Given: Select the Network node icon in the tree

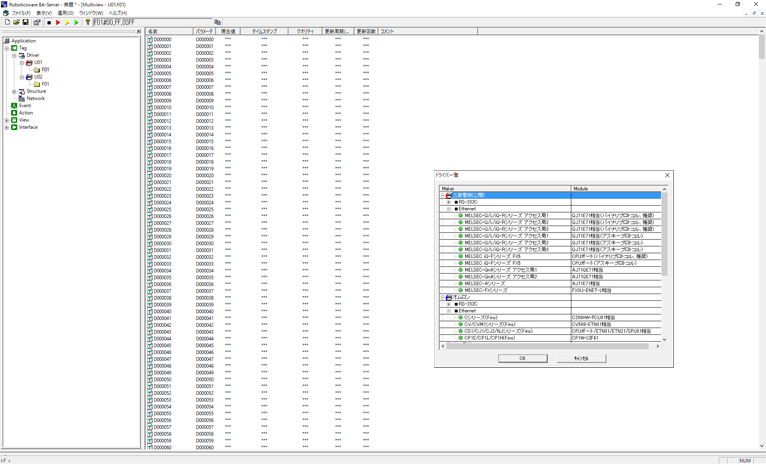Looking at the screenshot, I should click(21, 98).
